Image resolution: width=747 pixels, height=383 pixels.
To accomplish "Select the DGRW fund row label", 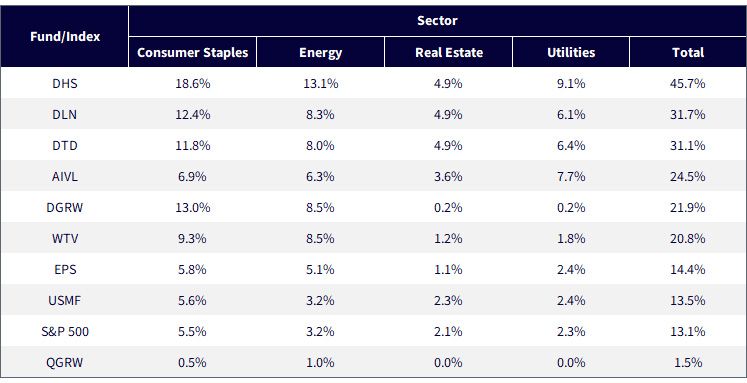I will [x=65, y=207].
